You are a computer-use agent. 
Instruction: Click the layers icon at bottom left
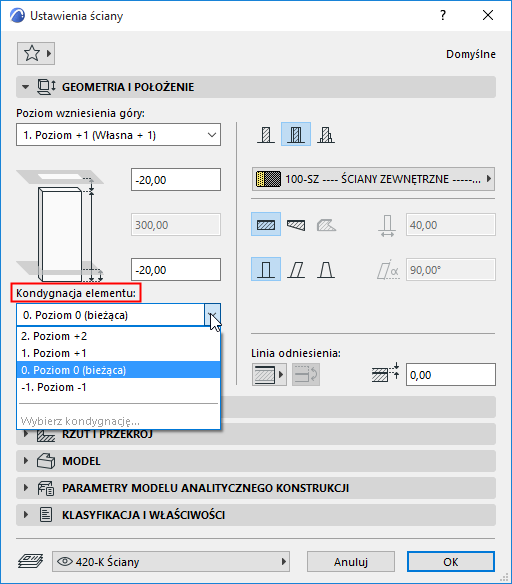(x=30, y=561)
